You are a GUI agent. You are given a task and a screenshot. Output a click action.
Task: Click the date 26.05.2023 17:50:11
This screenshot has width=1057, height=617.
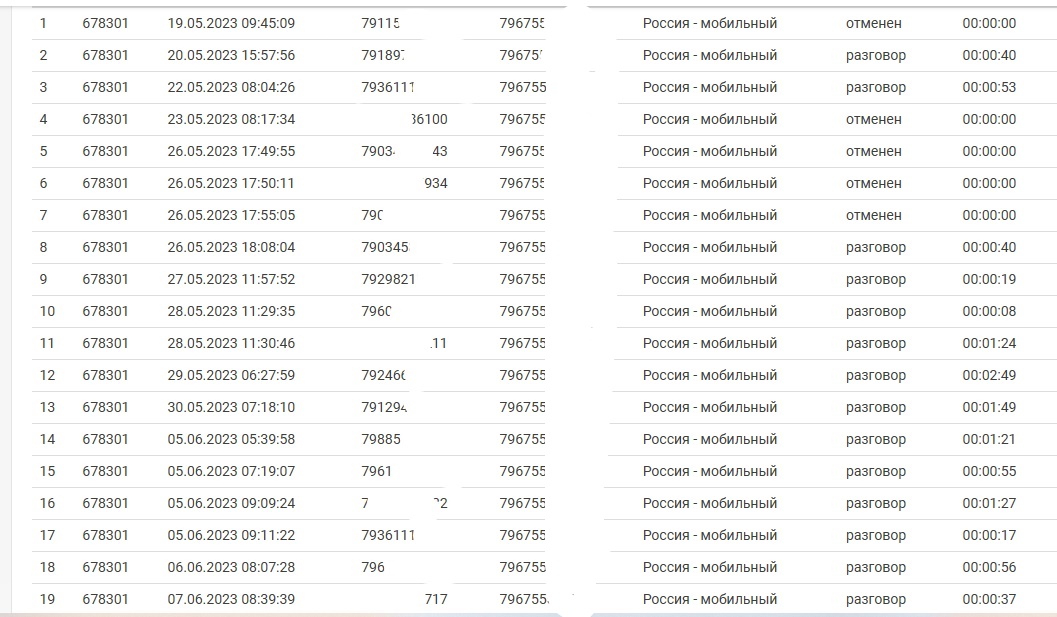click(x=231, y=183)
